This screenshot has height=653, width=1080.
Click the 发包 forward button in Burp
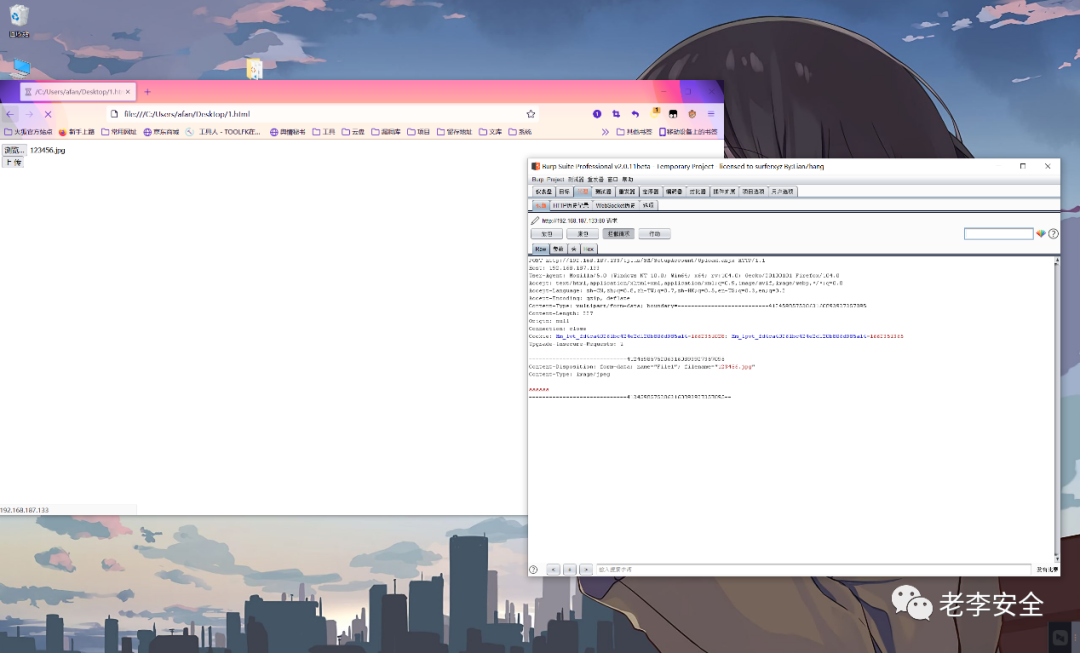[547, 234]
